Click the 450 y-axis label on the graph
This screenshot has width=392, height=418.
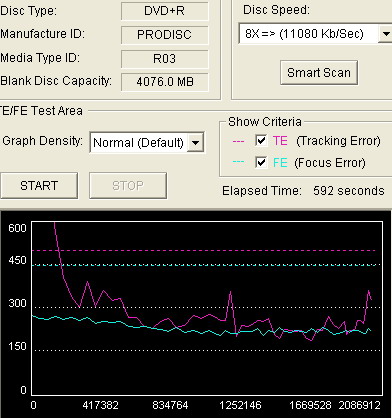click(17, 260)
